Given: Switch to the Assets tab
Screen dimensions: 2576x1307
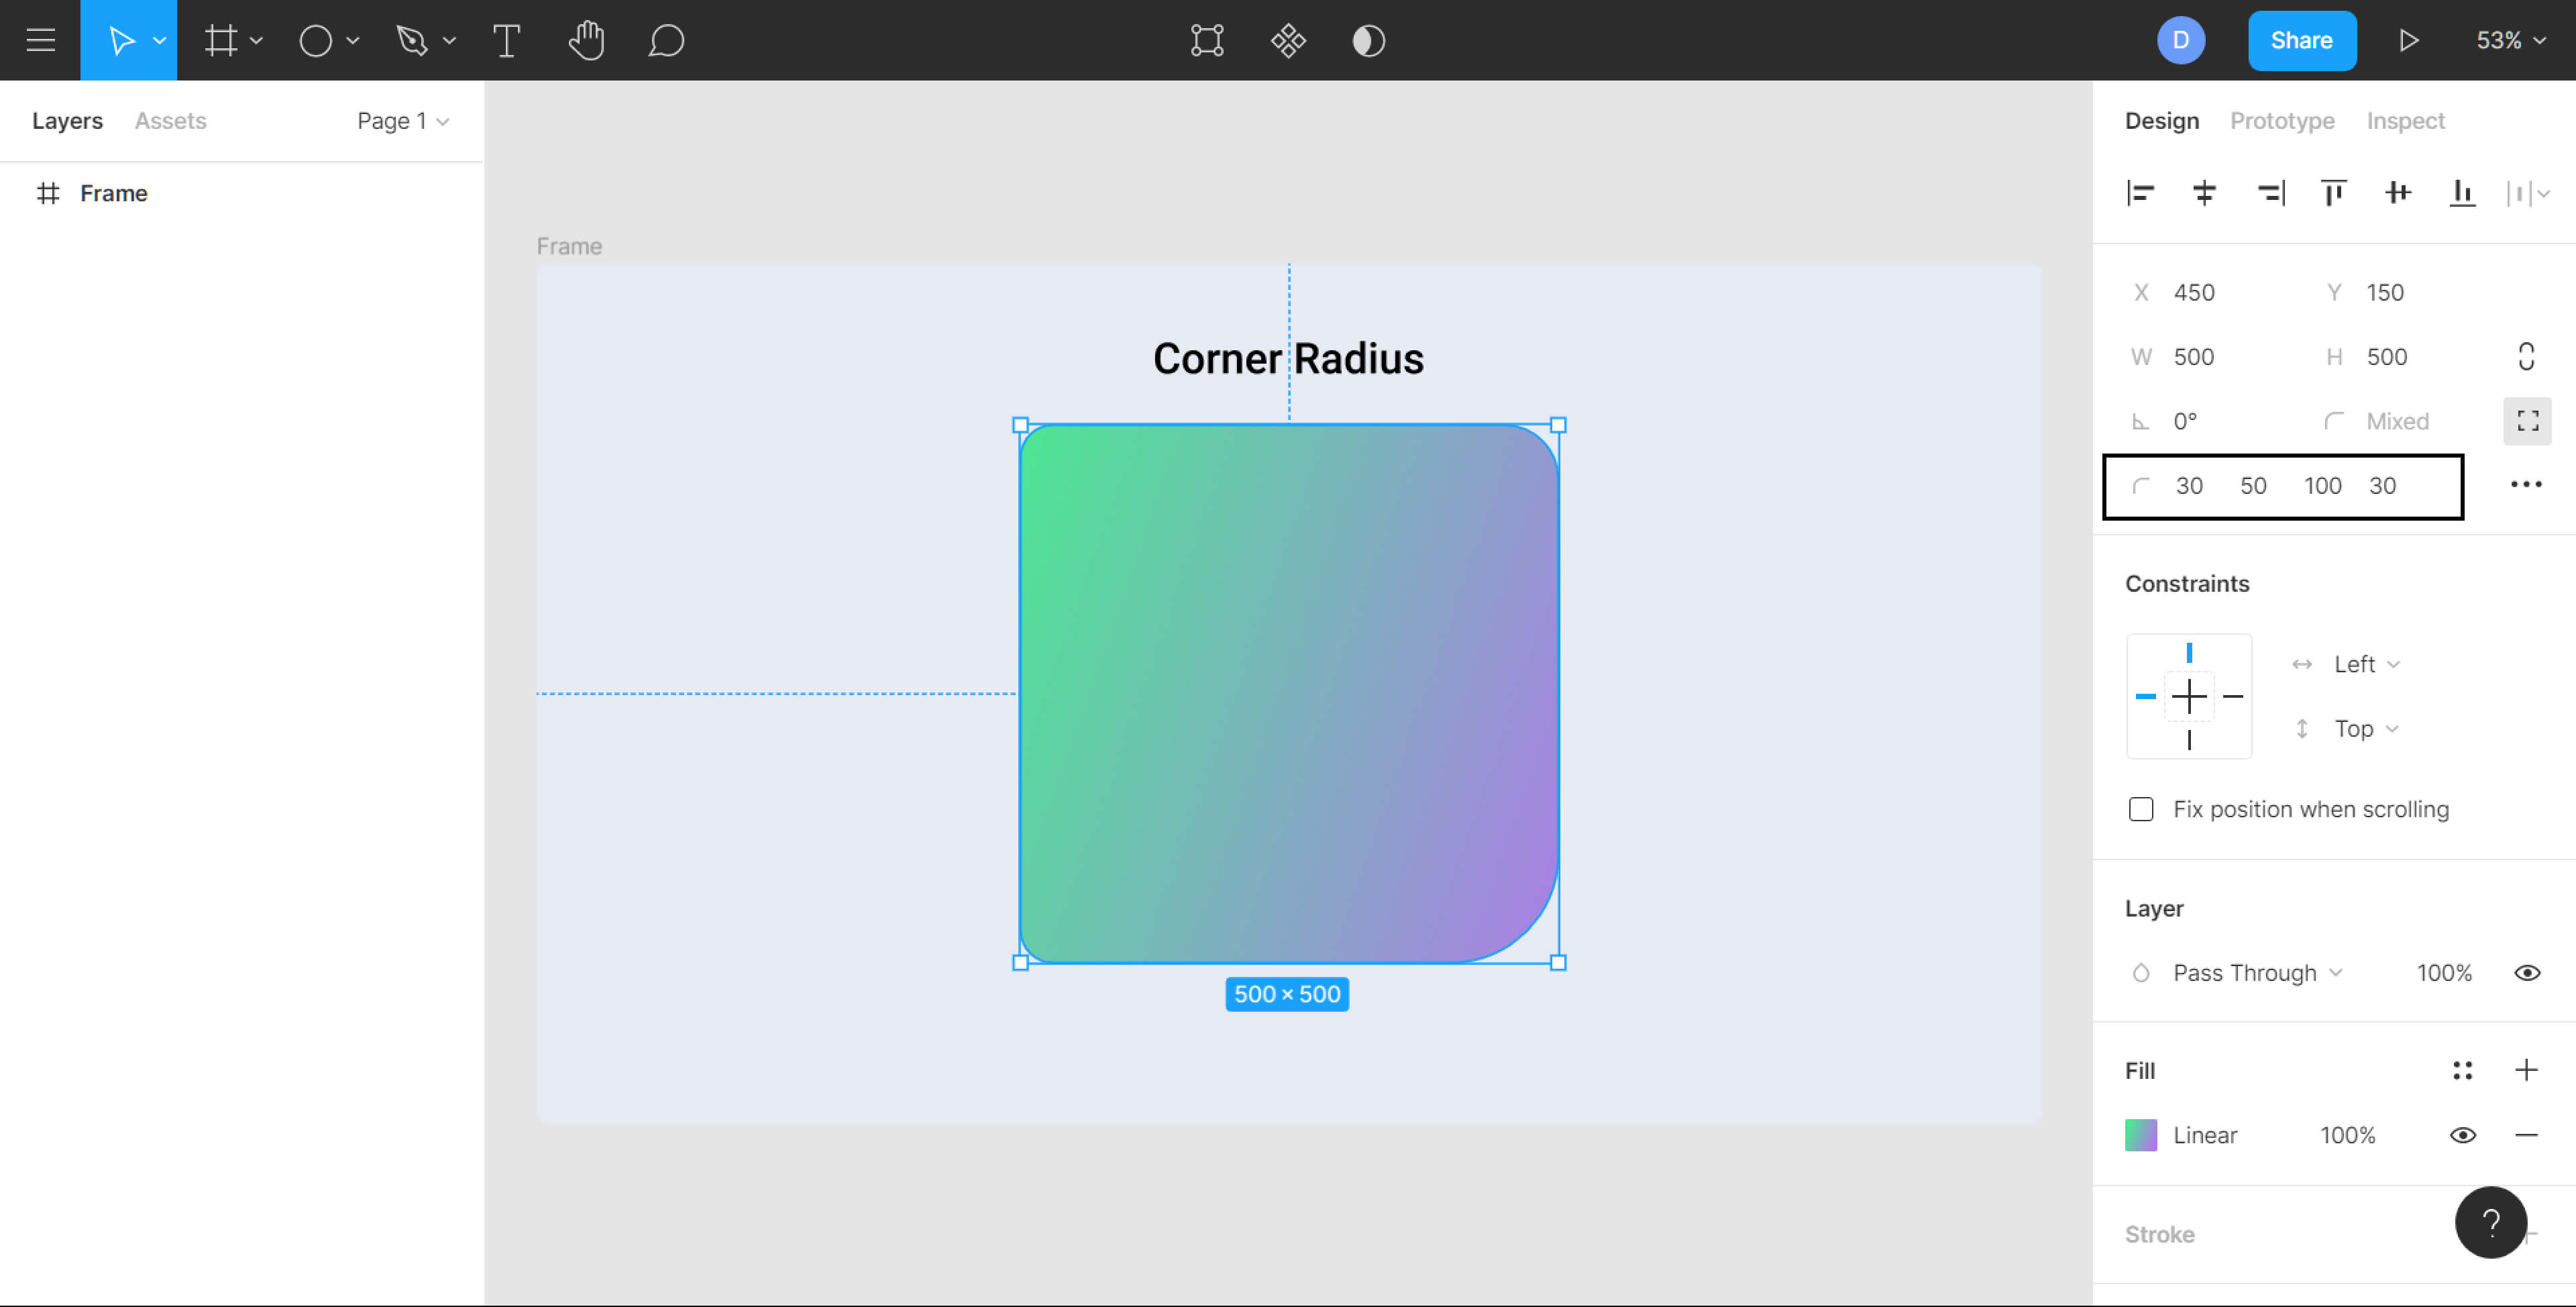Looking at the screenshot, I should [x=170, y=121].
